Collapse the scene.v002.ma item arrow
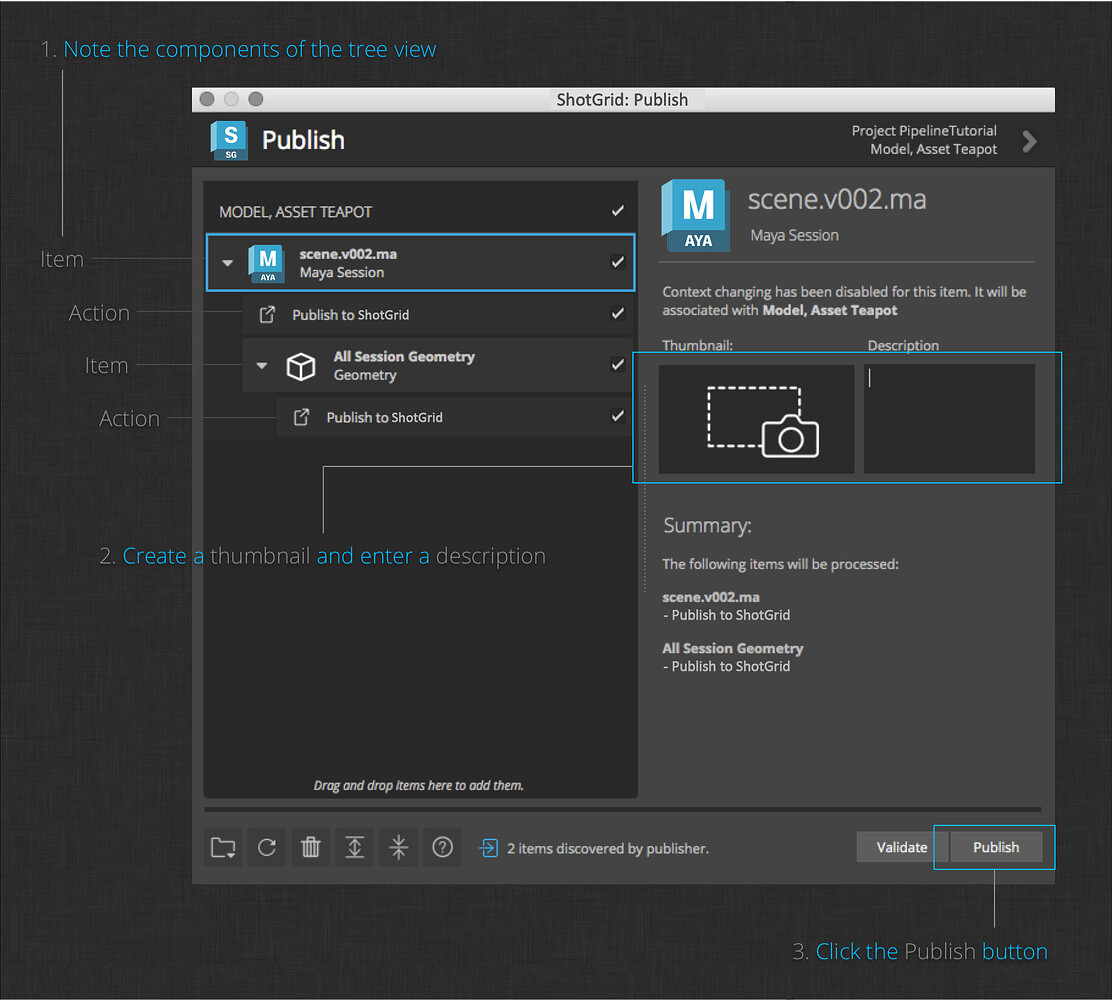 228,263
